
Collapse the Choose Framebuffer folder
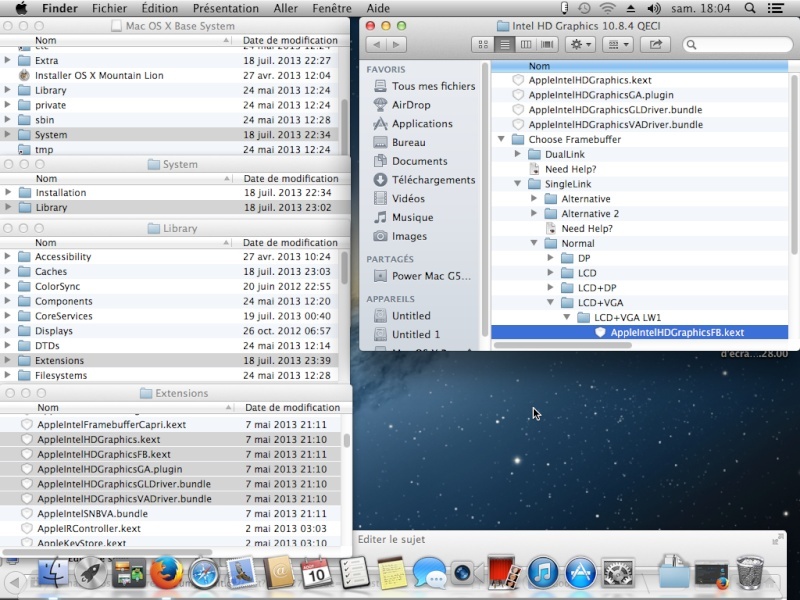pyautogui.click(x=501, y=139)
